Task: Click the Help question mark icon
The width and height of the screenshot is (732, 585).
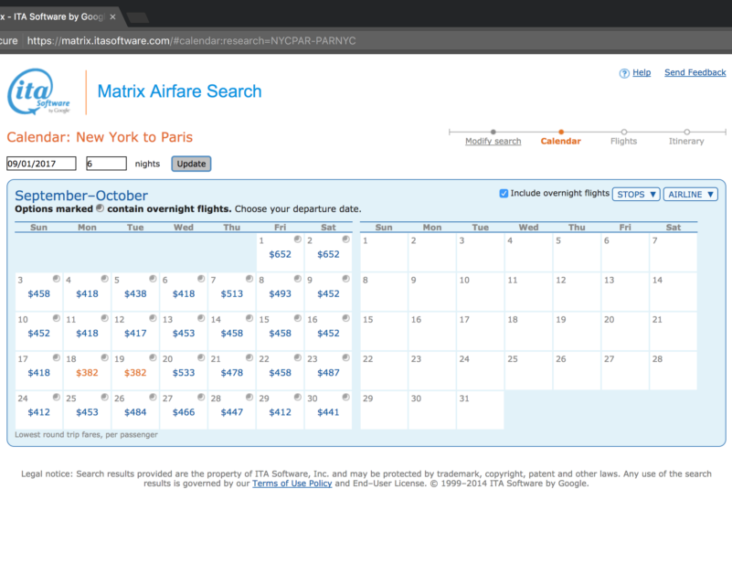Action: tap(624, 73)
